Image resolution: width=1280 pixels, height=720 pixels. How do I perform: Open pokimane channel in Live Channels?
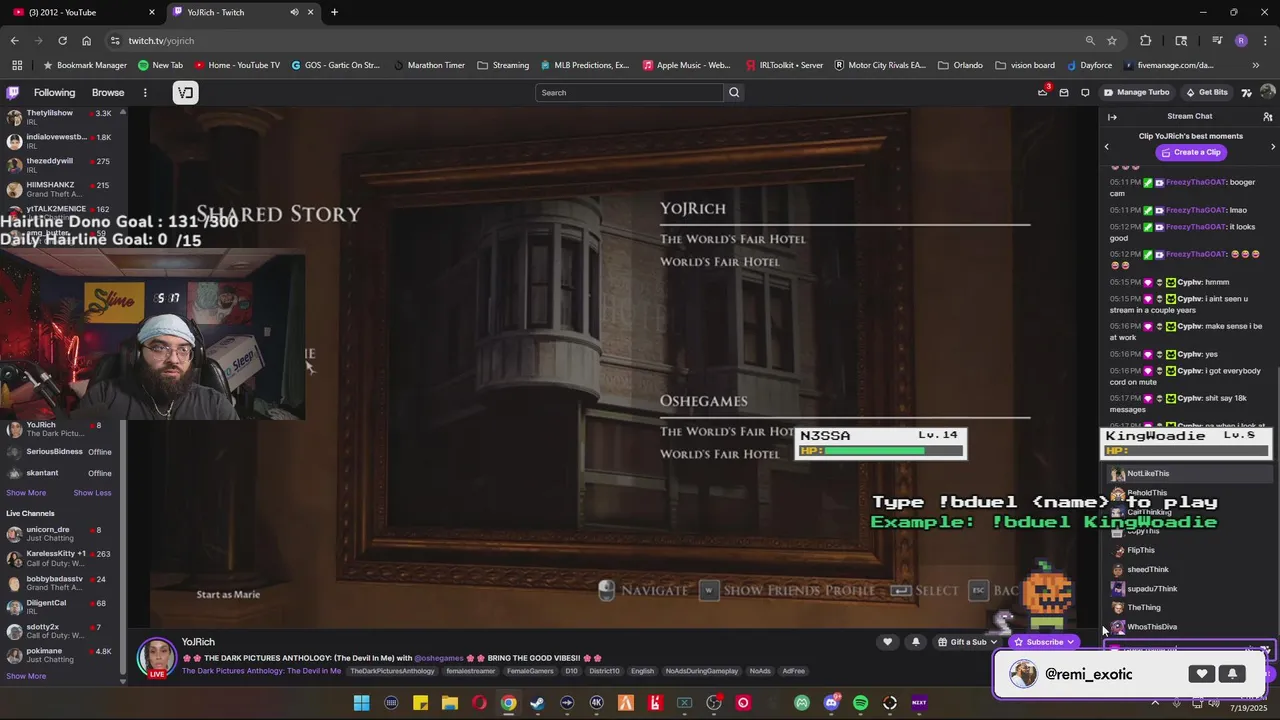pyautogui.click(x=62, y=655)
